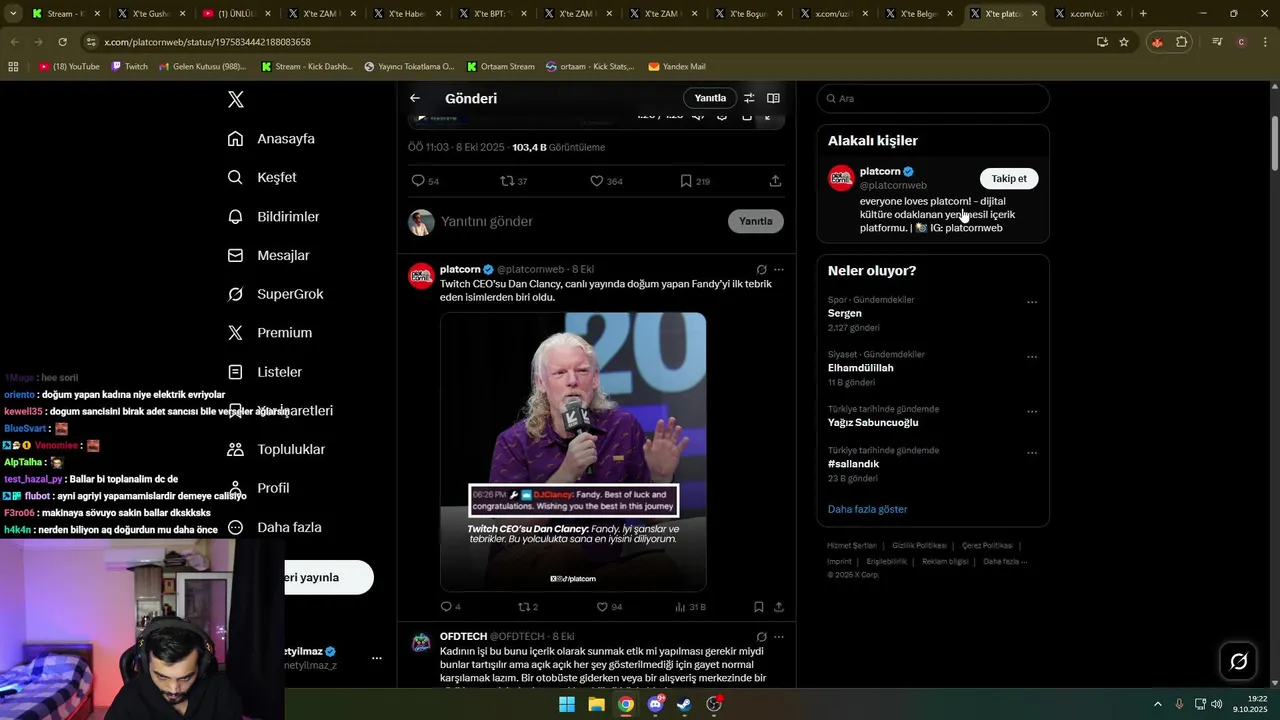Click the X logo in the sidebar

point(236,99)
